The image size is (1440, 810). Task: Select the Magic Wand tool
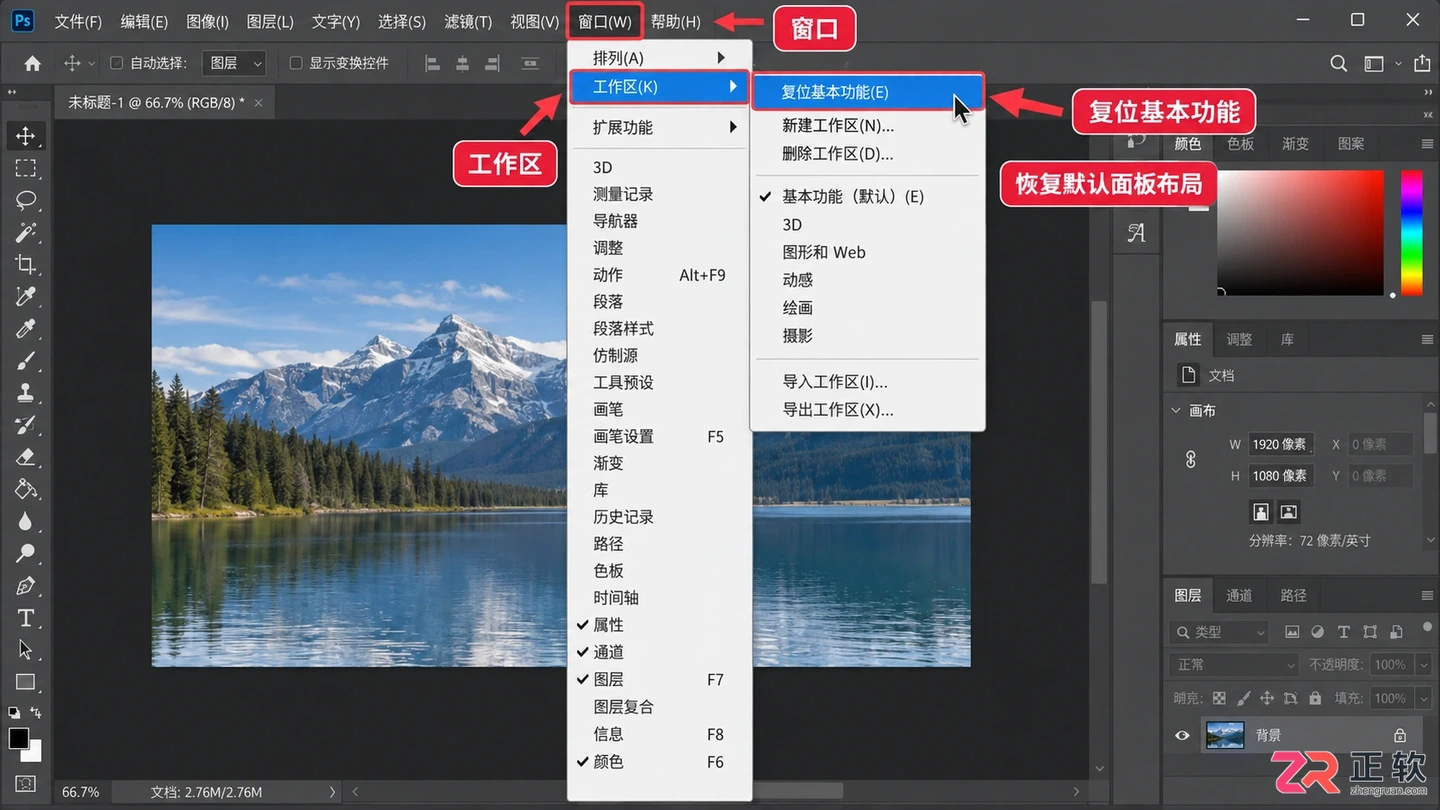(x=26, y=232)
